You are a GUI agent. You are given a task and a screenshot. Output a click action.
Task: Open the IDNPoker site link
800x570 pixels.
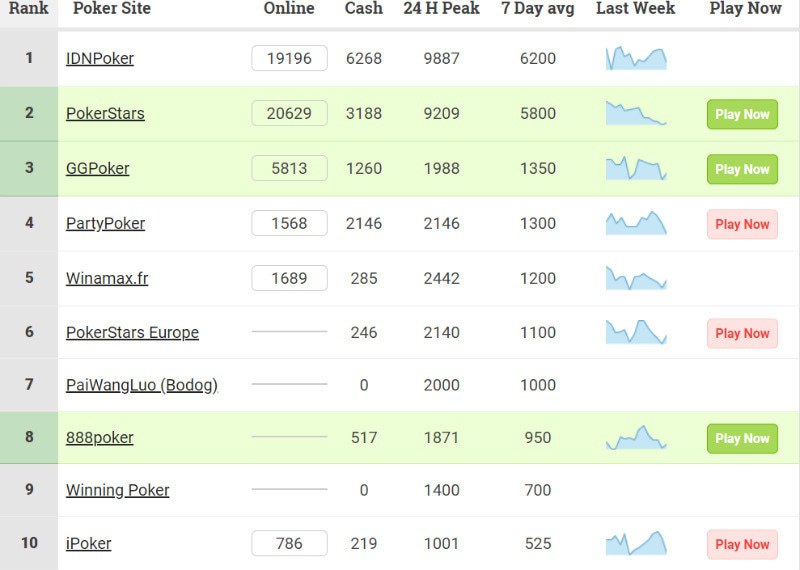coord(100,59)
